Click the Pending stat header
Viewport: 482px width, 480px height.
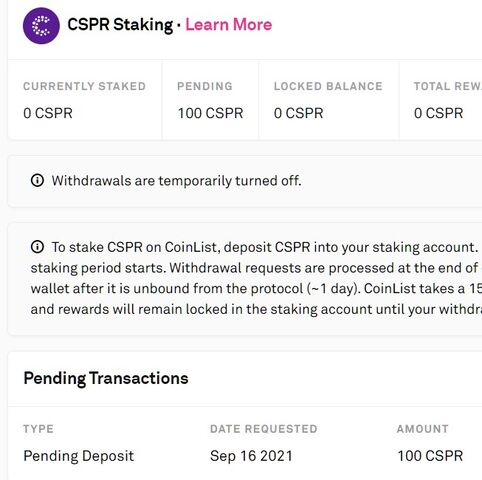click(205, 86)
